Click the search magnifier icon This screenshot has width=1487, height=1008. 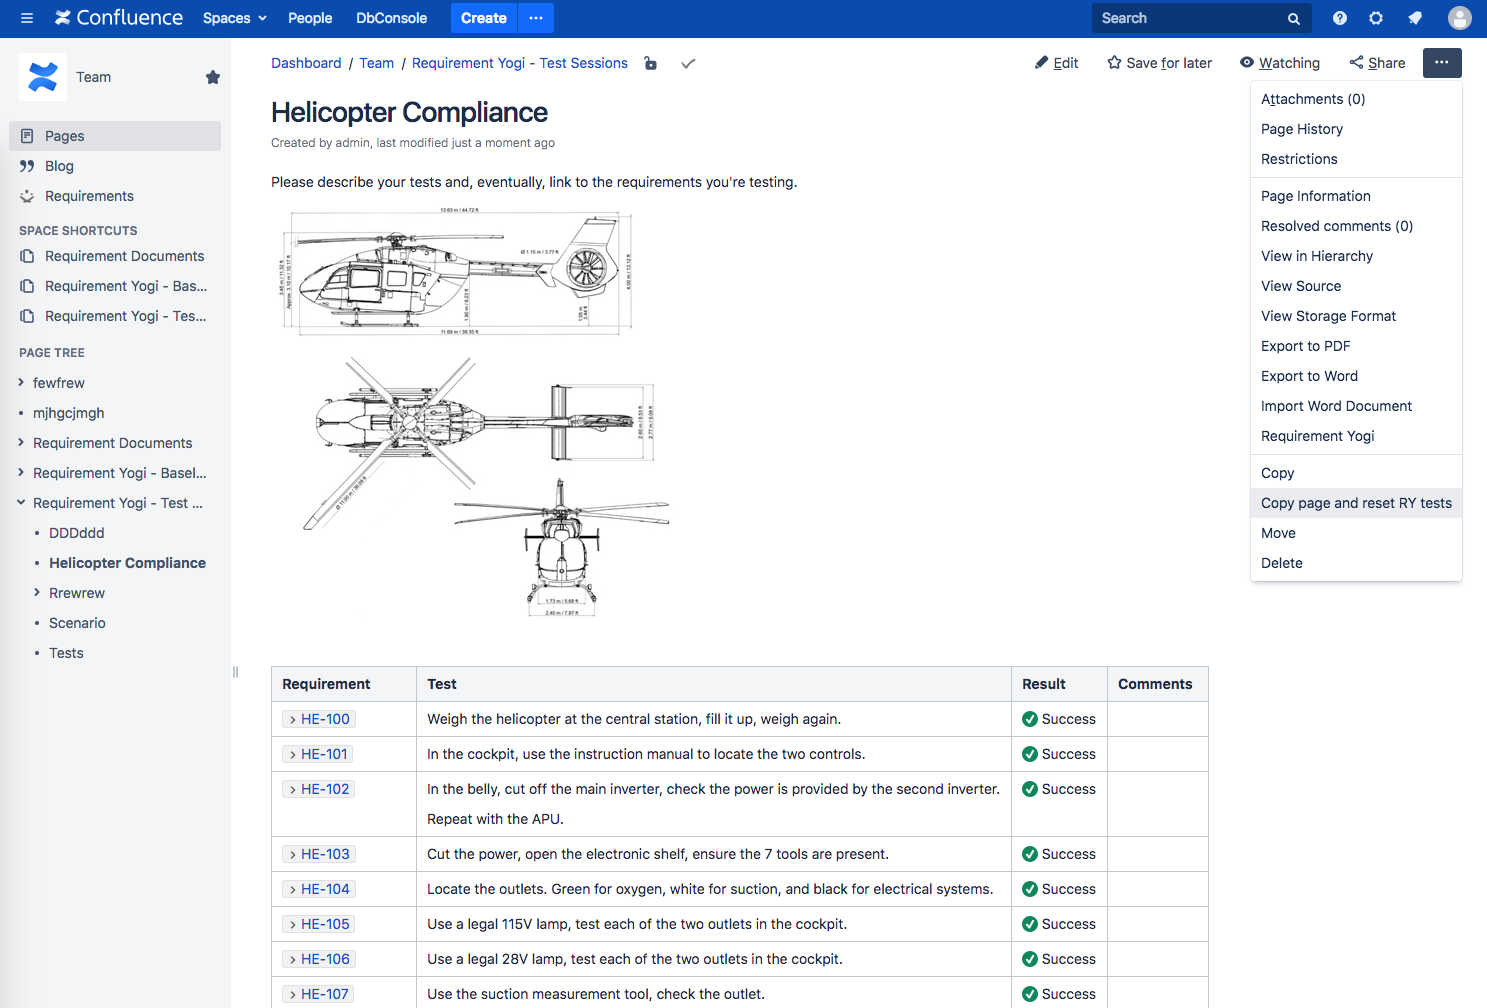point(1293,19)
